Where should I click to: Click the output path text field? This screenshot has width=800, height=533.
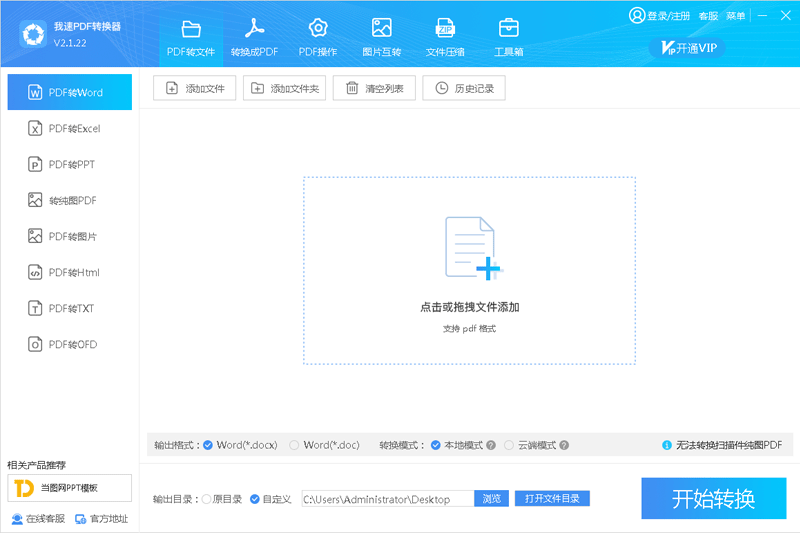[386, 499]
